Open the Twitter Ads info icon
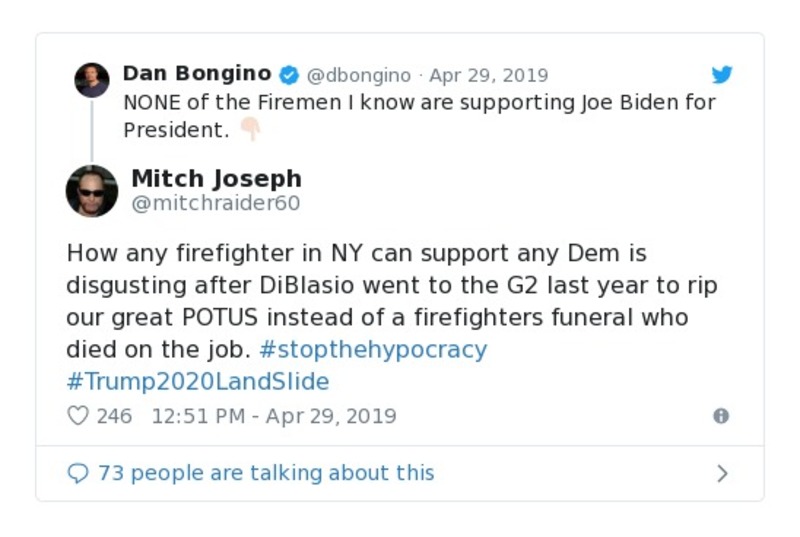 720,416
